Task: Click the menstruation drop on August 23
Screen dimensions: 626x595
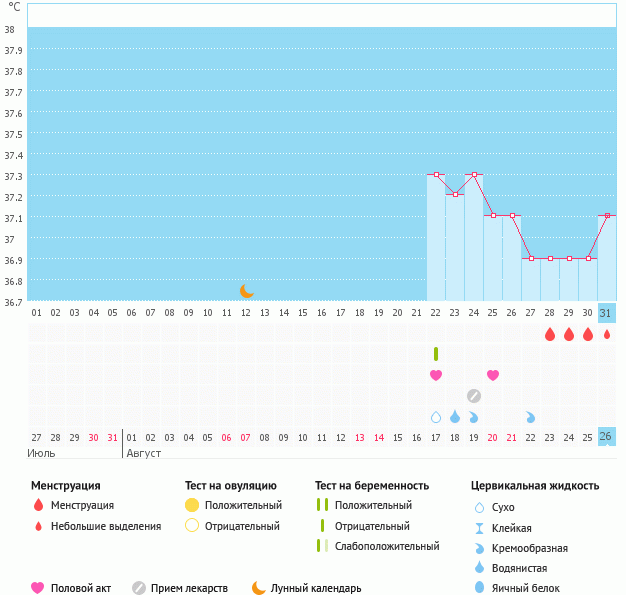Action: pyautogui.click(x=550, y=335)
